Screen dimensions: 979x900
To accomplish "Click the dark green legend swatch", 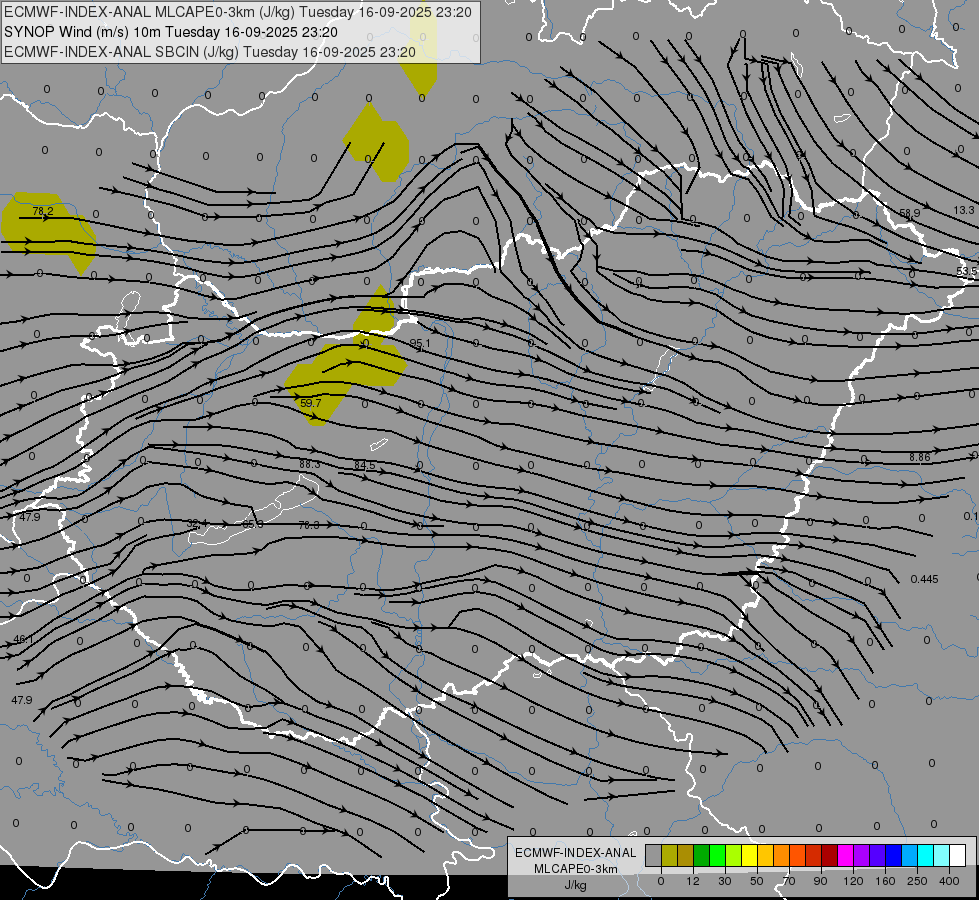I will click(702, 855).
